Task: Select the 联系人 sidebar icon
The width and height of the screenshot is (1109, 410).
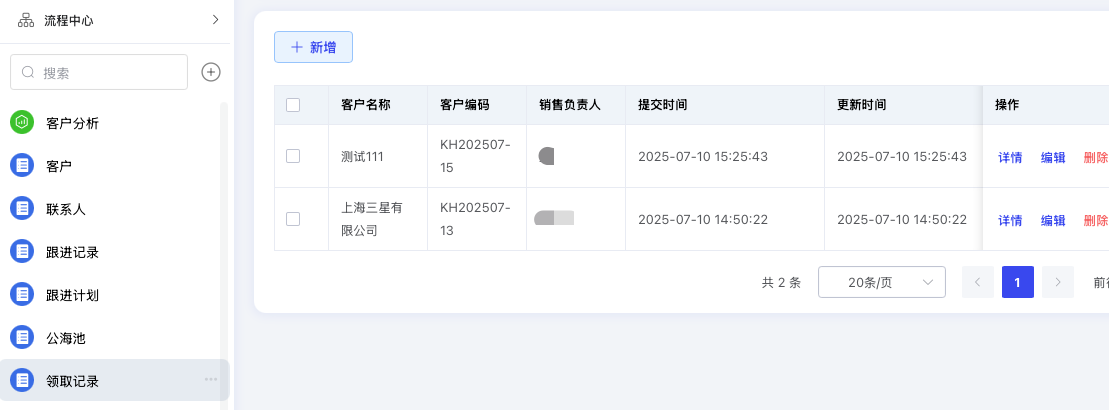Action: tap(22, 209)
